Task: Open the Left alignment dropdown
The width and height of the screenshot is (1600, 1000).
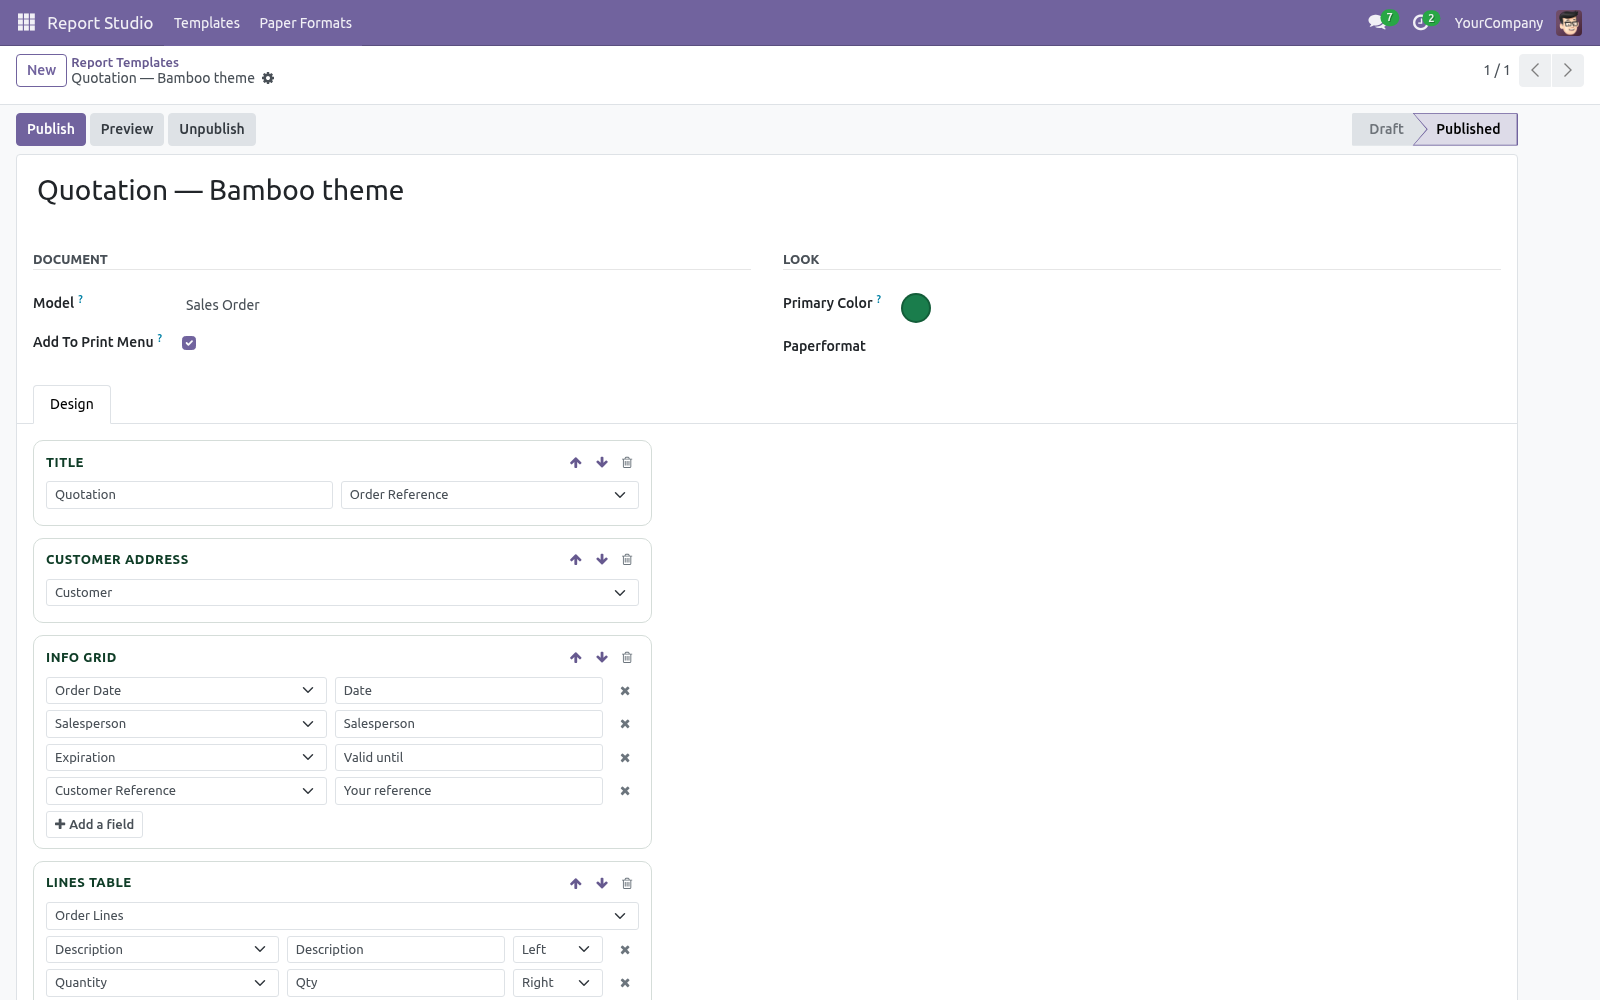Action: point(558,950)
